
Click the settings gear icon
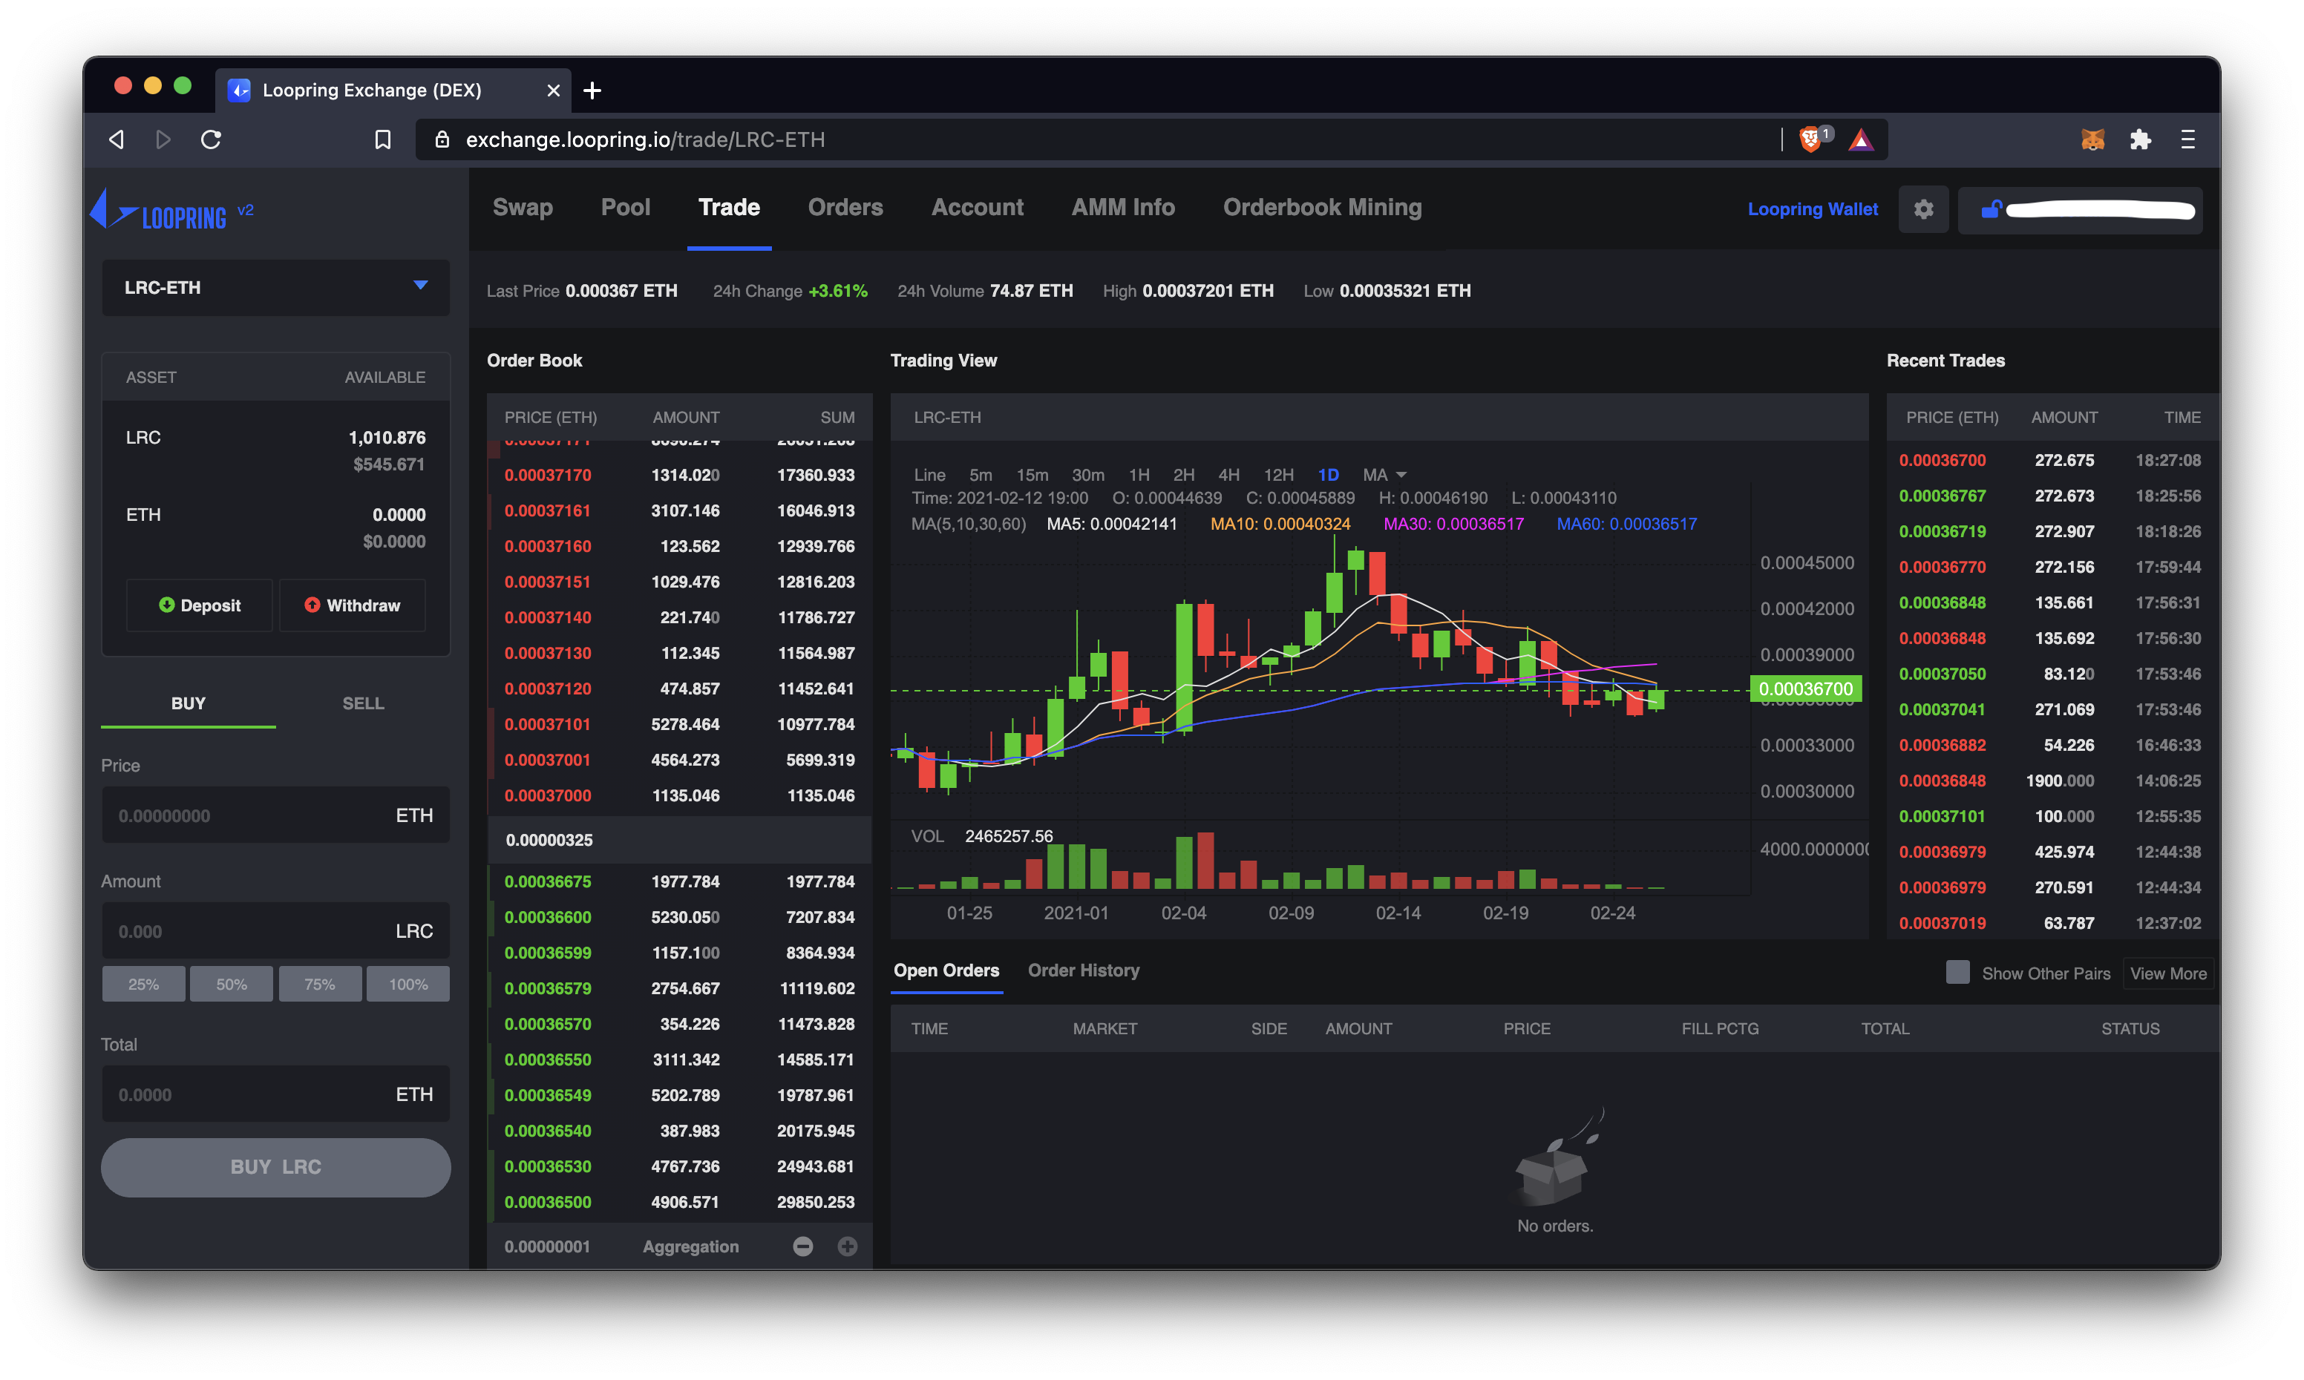pos(1923,209)
